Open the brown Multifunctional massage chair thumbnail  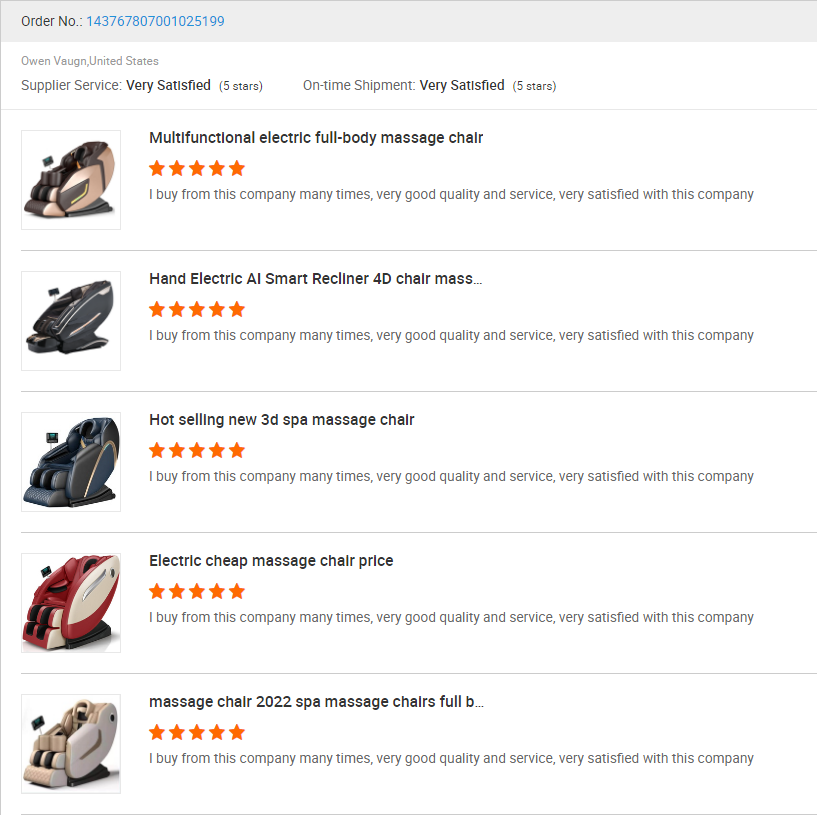tap(71, 180)
